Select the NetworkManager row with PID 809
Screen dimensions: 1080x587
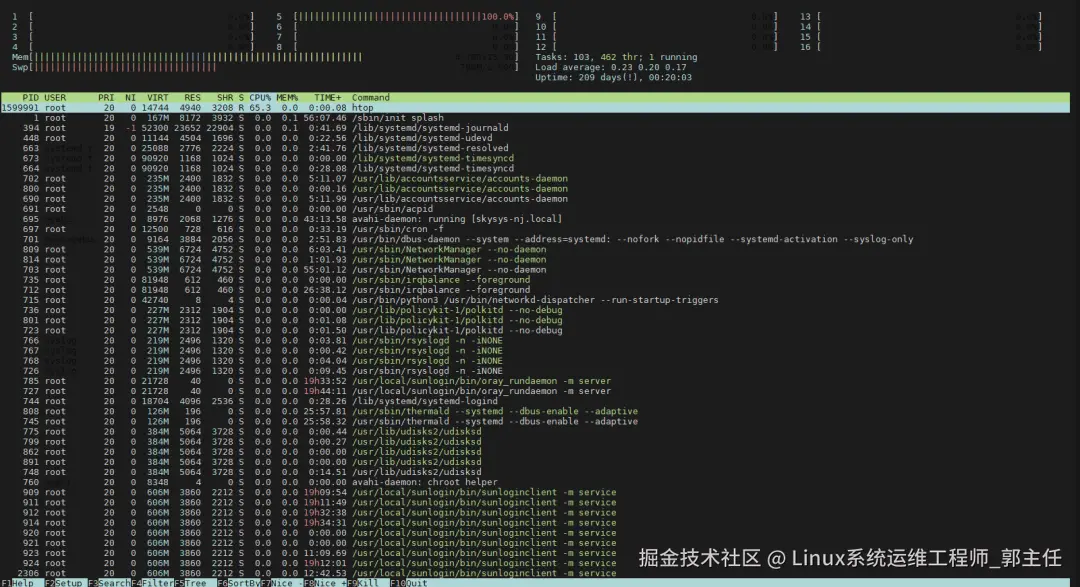[x=535, y=249]
